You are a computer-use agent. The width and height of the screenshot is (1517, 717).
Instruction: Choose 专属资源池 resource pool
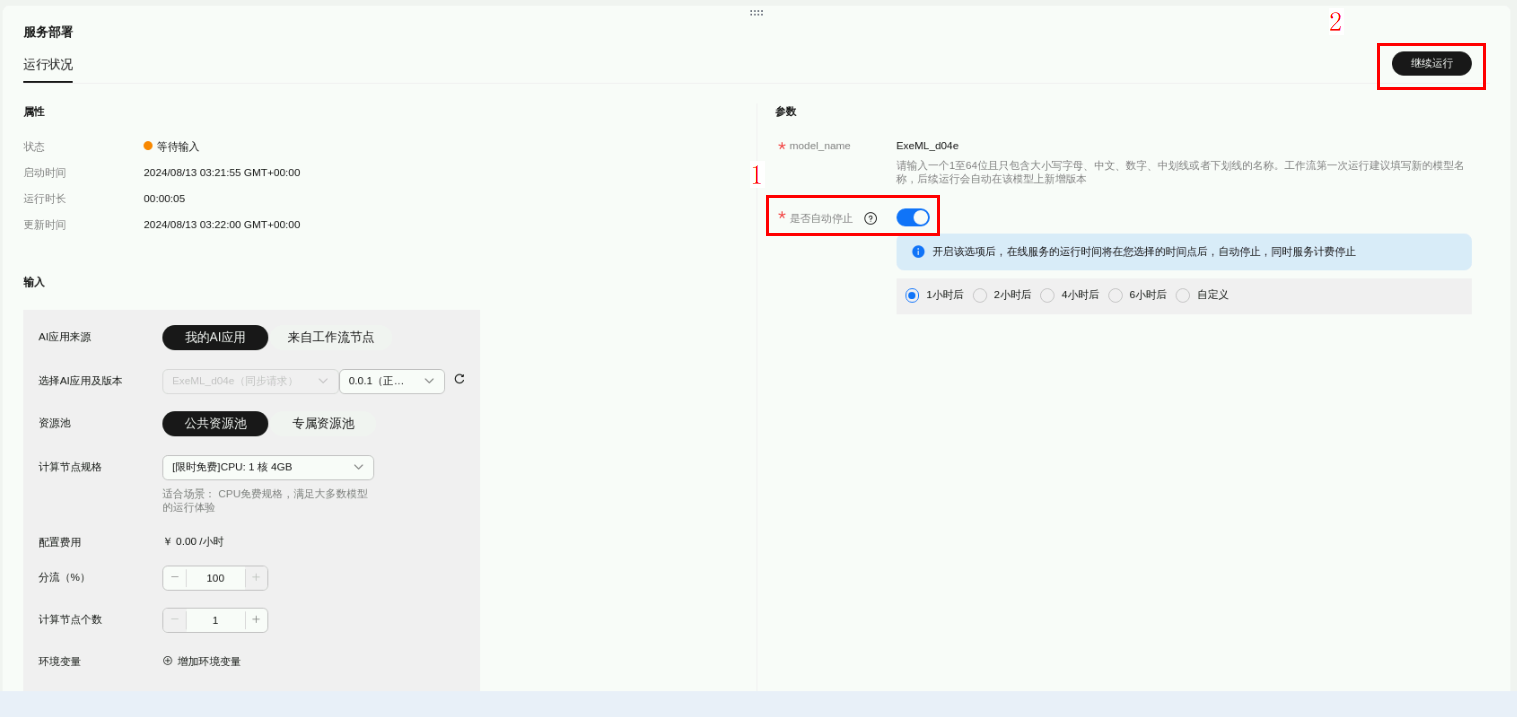[322, 424]
